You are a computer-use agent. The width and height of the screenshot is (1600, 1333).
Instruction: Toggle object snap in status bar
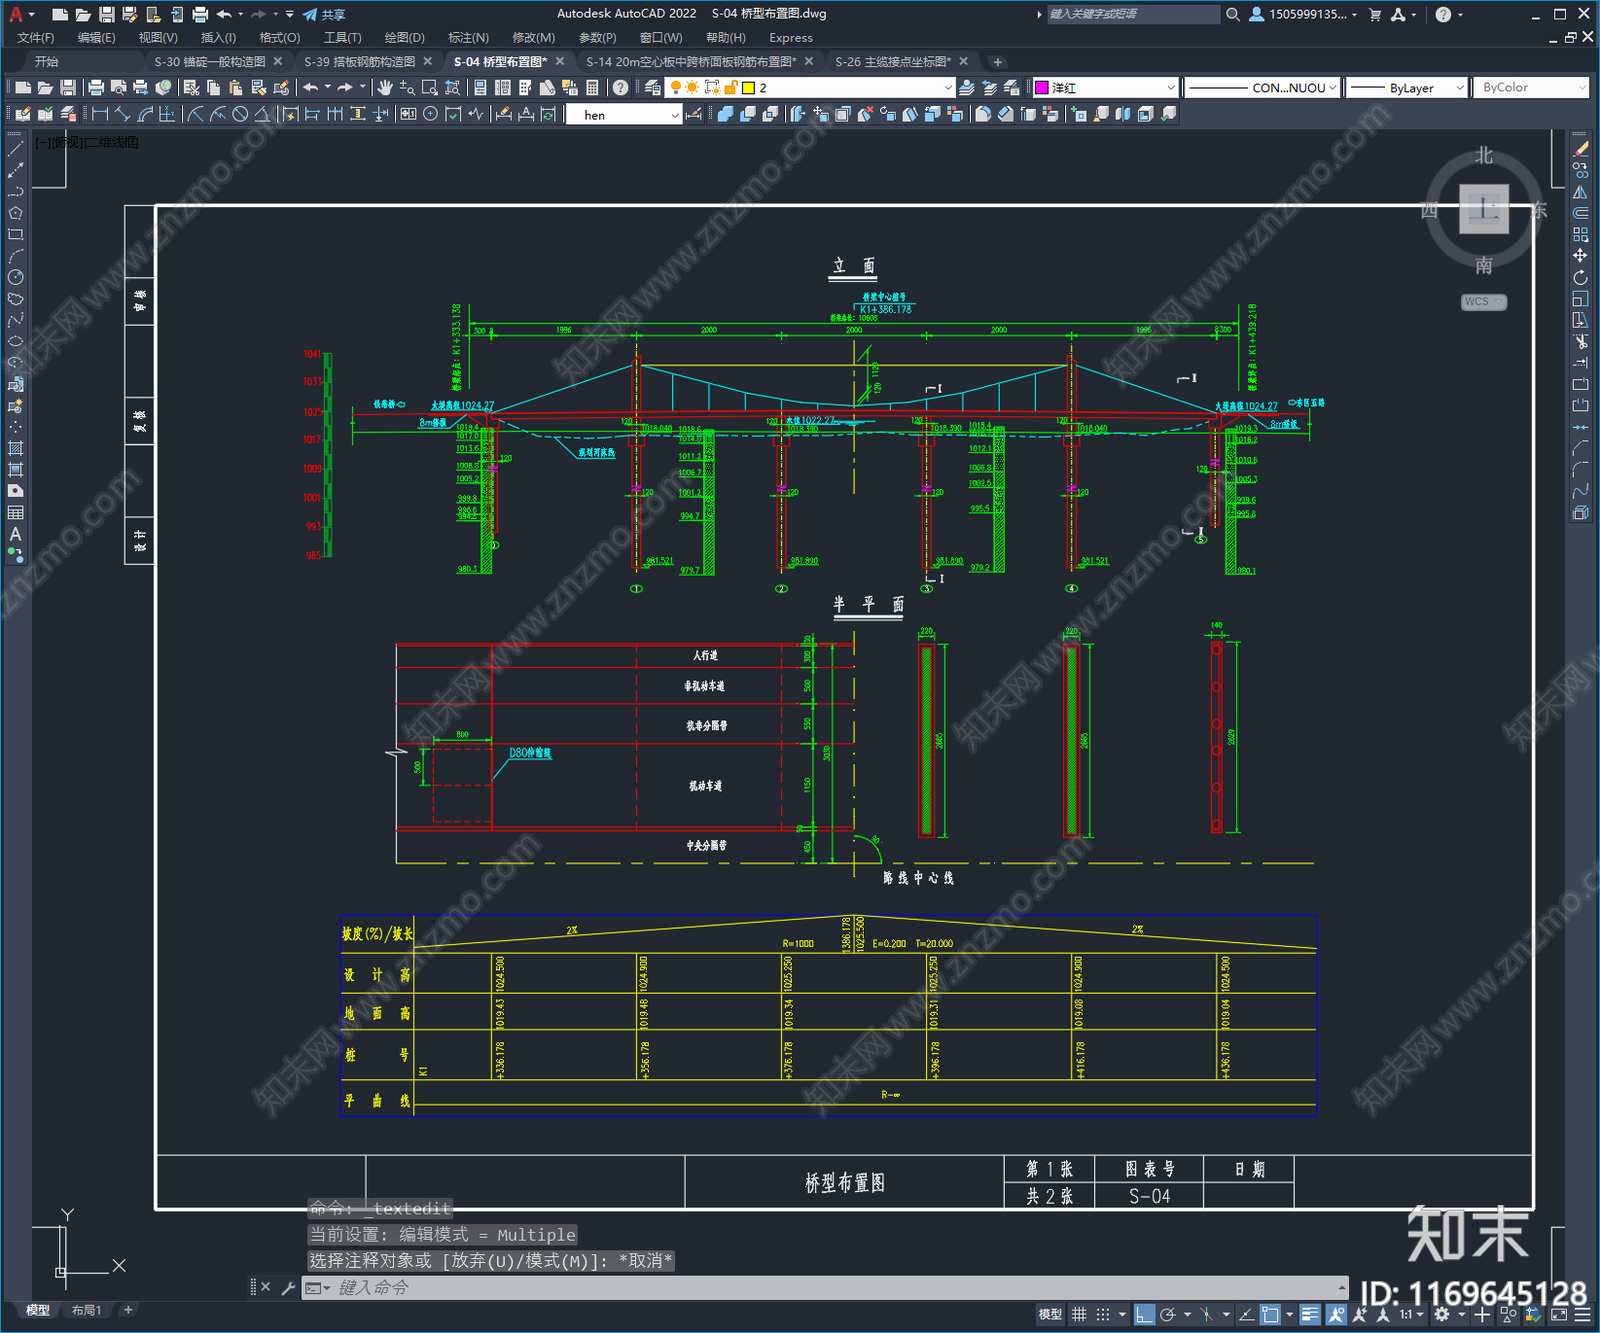1270,1314
